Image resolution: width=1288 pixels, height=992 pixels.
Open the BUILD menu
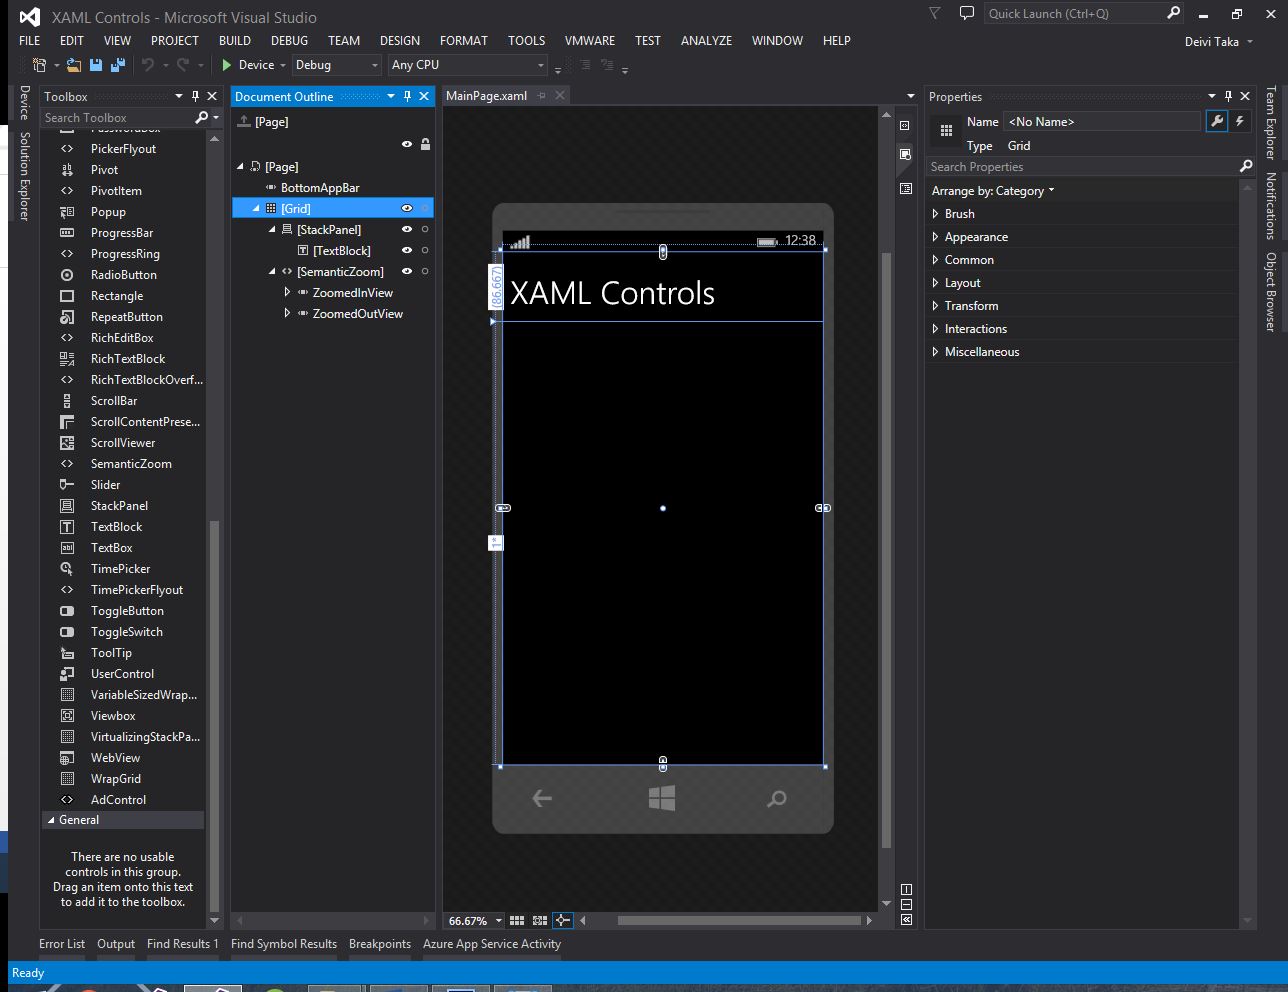(x=235, y=41)
